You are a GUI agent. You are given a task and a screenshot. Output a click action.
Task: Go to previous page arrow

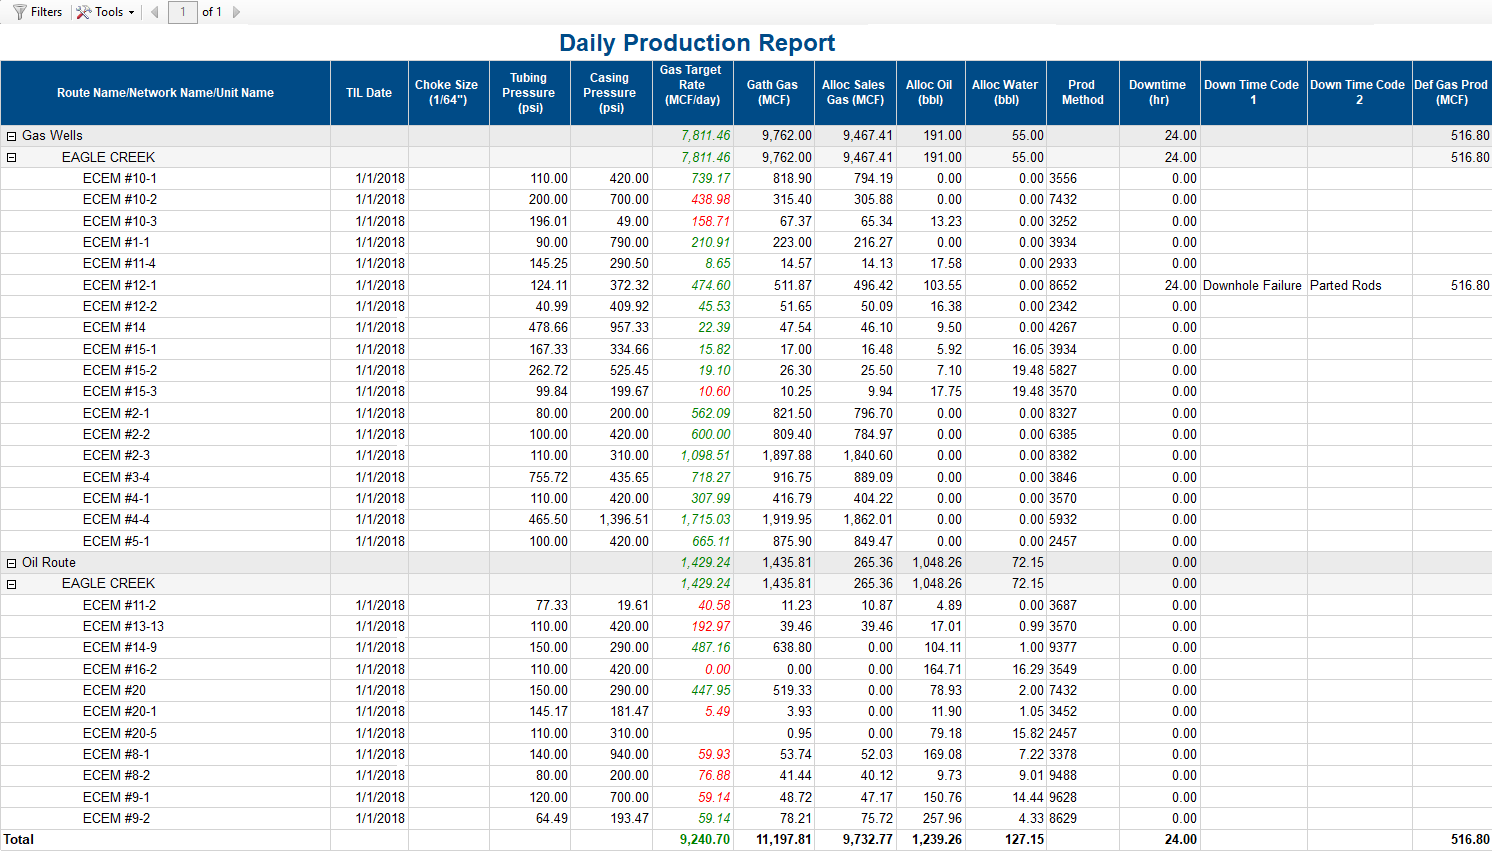(154, 12)
